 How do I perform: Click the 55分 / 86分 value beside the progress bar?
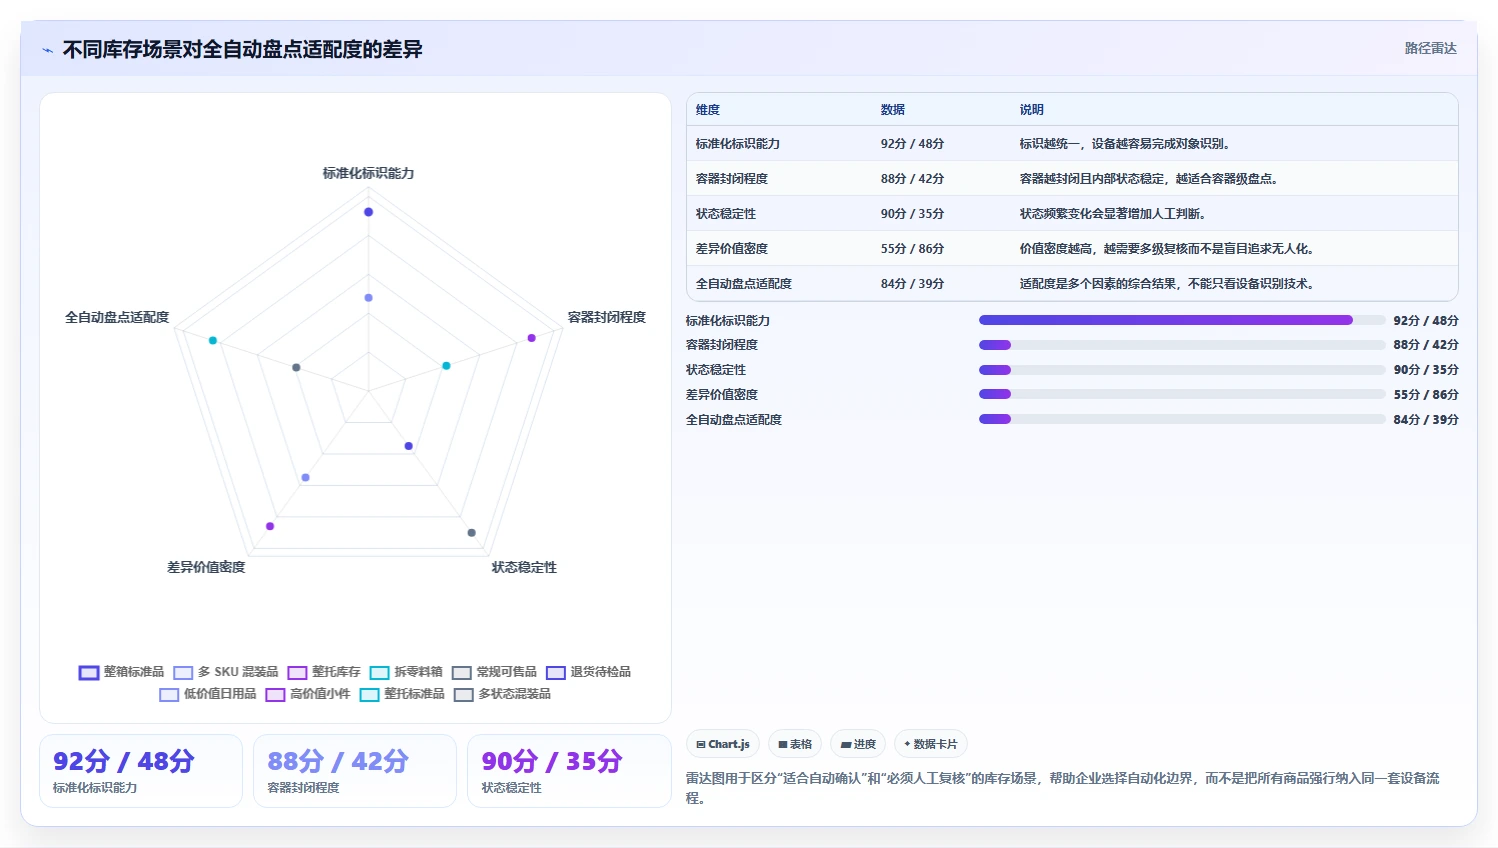coord(1426,395)
